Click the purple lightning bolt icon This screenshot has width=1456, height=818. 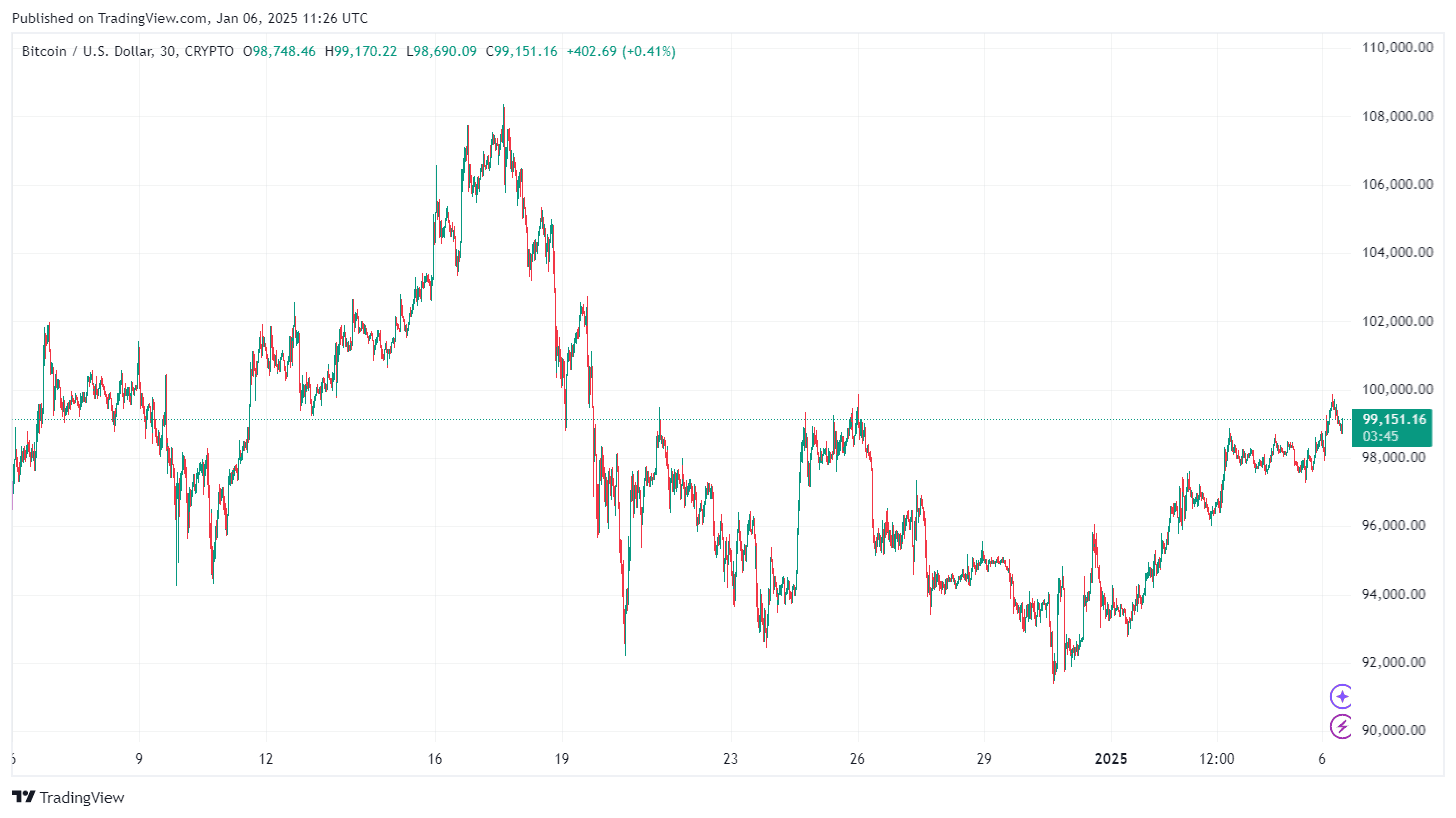(x=1341, y=726)
